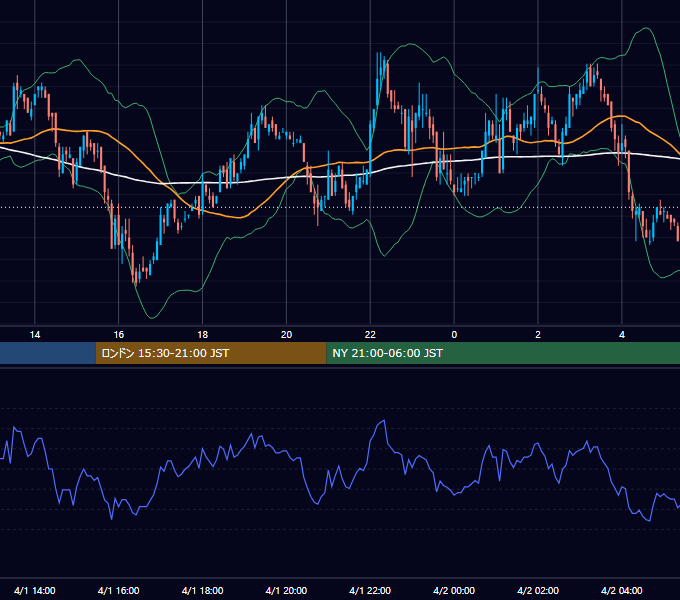
Task: Click the 4/1 16:00 label on indicator axis
Action: coord(118,590)
